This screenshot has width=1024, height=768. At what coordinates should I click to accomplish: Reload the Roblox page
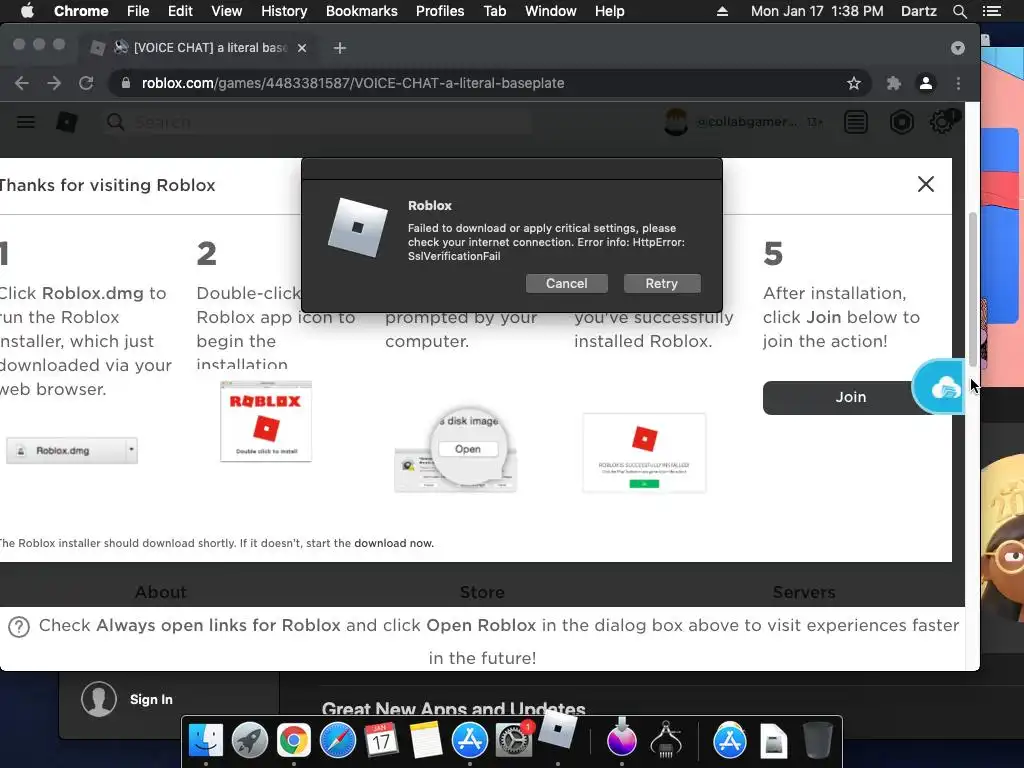pos(86,83)
